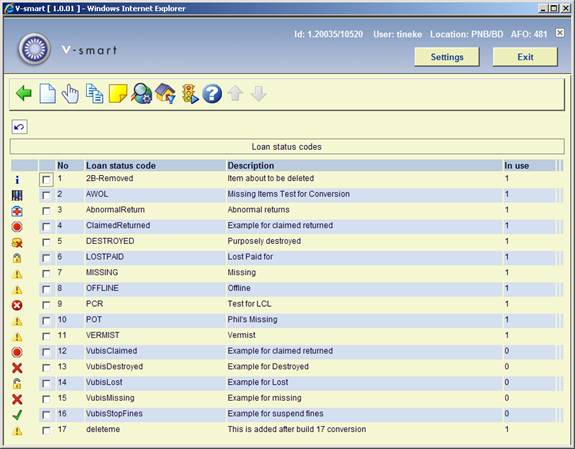Click the open padlock icon for VubisLost
Image resolution: width=575 pixels, height=449 pixels.
click(17, 384)
